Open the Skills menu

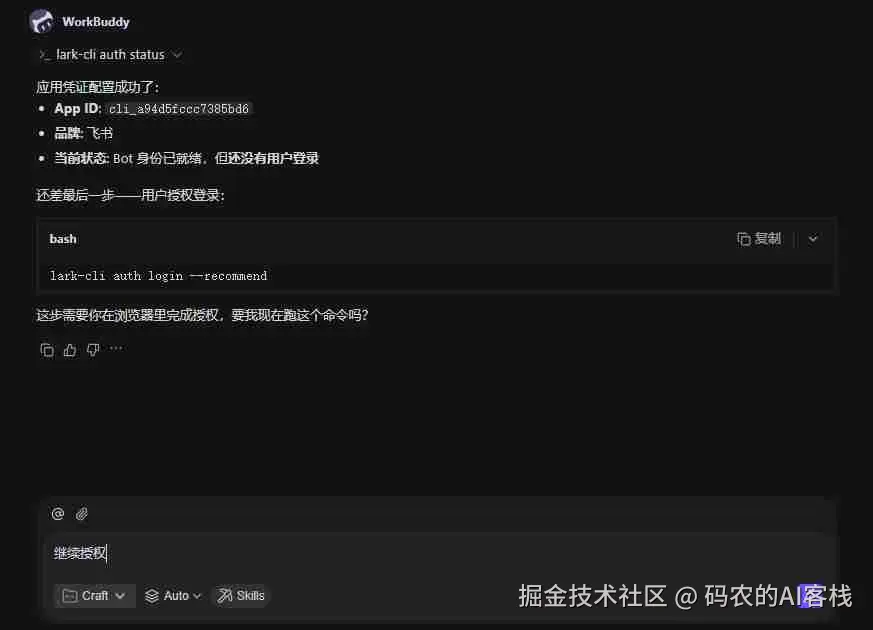point(241,595)
